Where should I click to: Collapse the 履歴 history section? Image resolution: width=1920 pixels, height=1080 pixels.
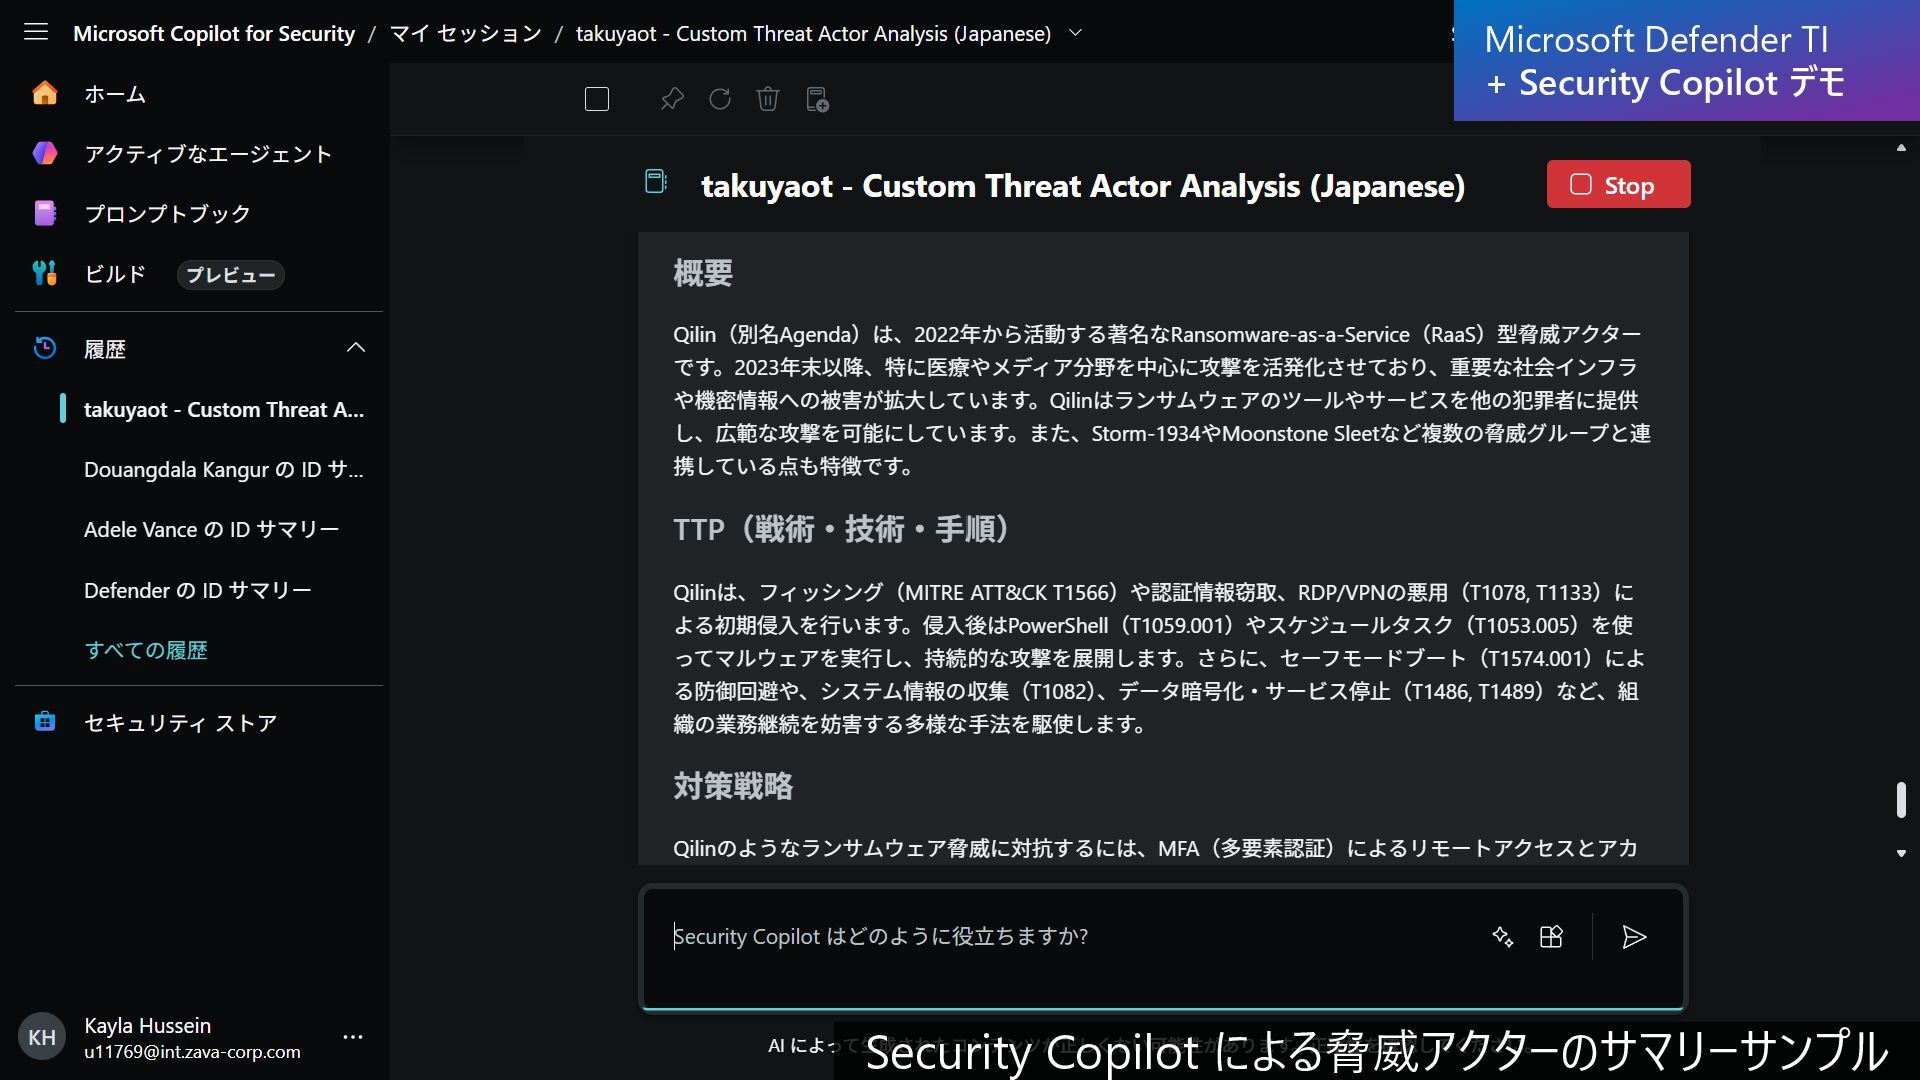[x=356, y=348]
